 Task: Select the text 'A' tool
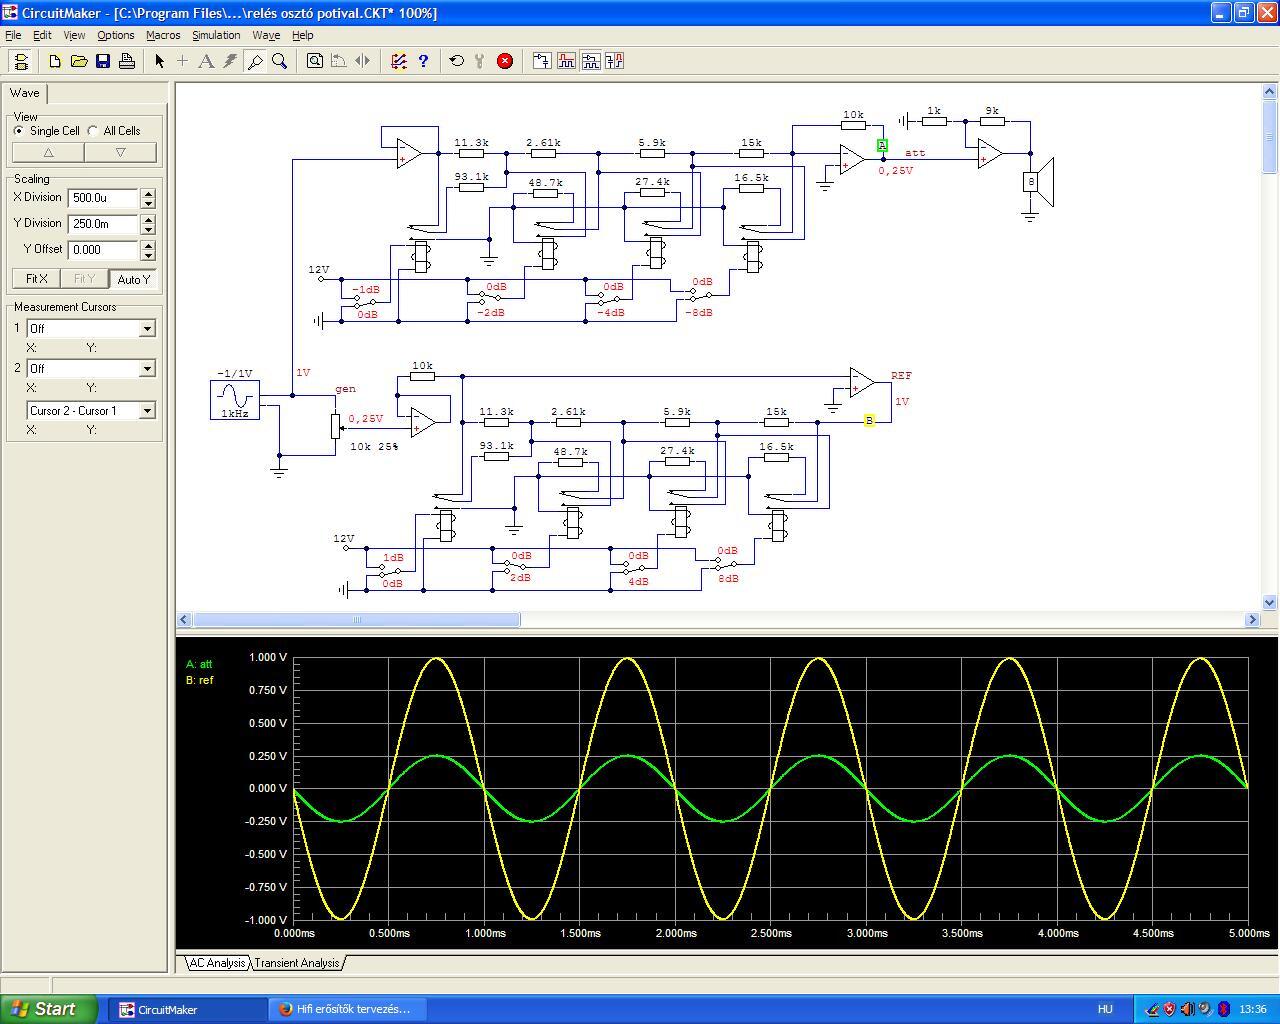click(206, 61)
